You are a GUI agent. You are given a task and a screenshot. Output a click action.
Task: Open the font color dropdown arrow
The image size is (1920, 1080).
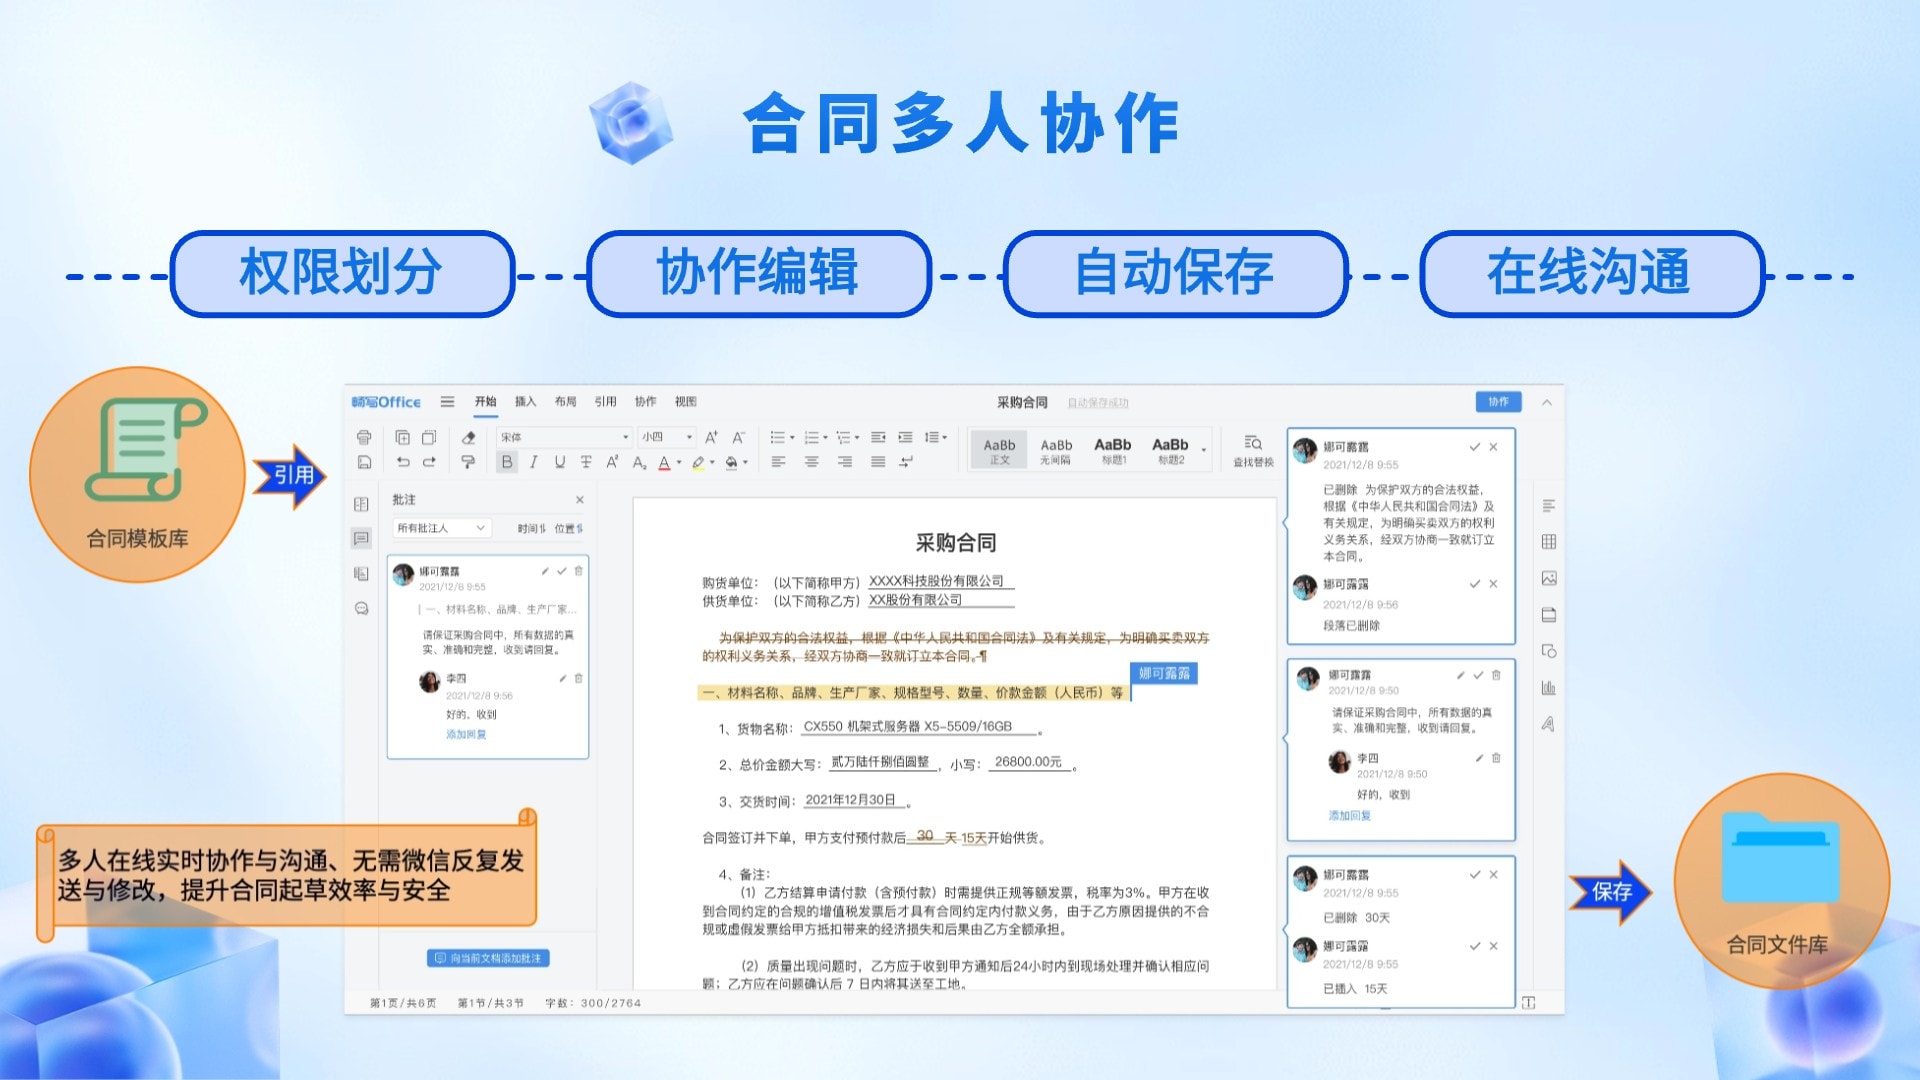(679, 463)
